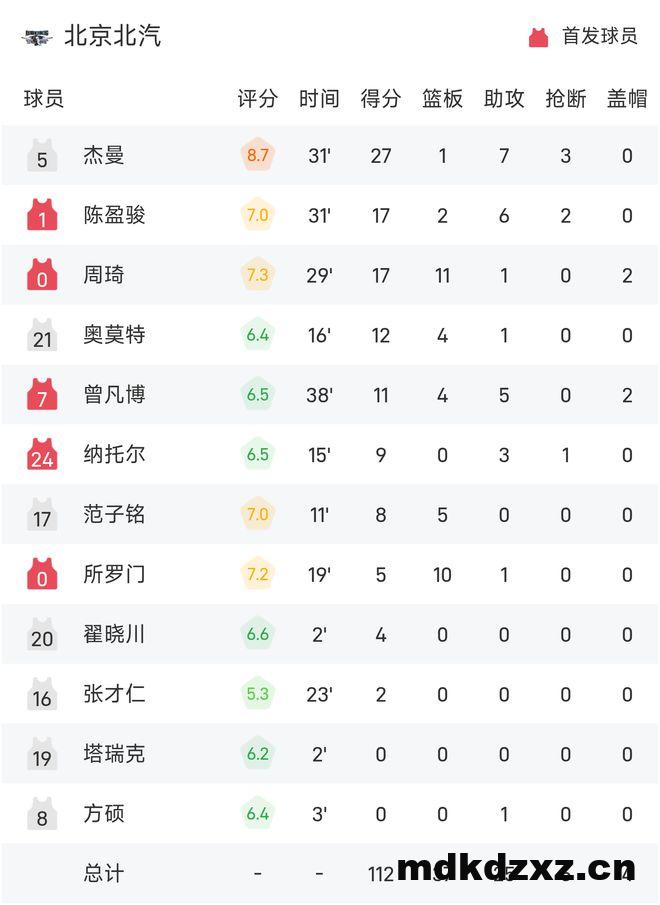
Task: Click the red 首发球员 jersey legend icon
Action: click(538, 37)
